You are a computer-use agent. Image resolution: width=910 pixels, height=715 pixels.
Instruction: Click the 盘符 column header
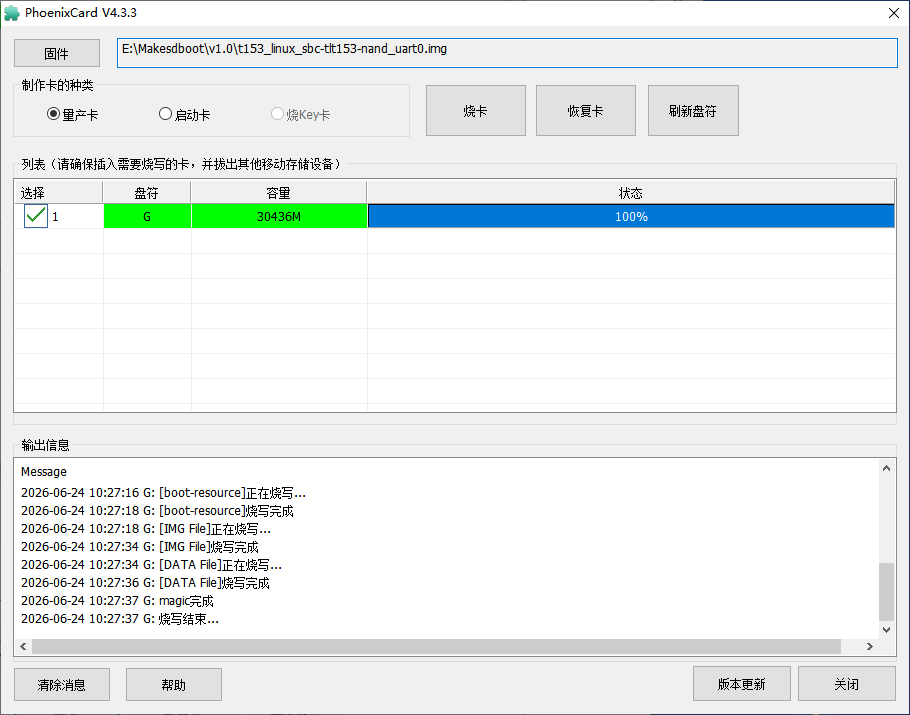pyautogui.click(x=147, y=193)
